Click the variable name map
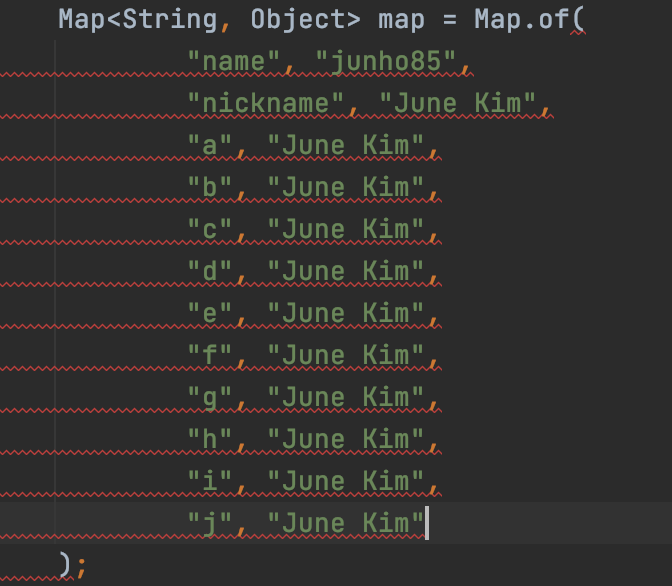672x586 pixels. [401, 21]
